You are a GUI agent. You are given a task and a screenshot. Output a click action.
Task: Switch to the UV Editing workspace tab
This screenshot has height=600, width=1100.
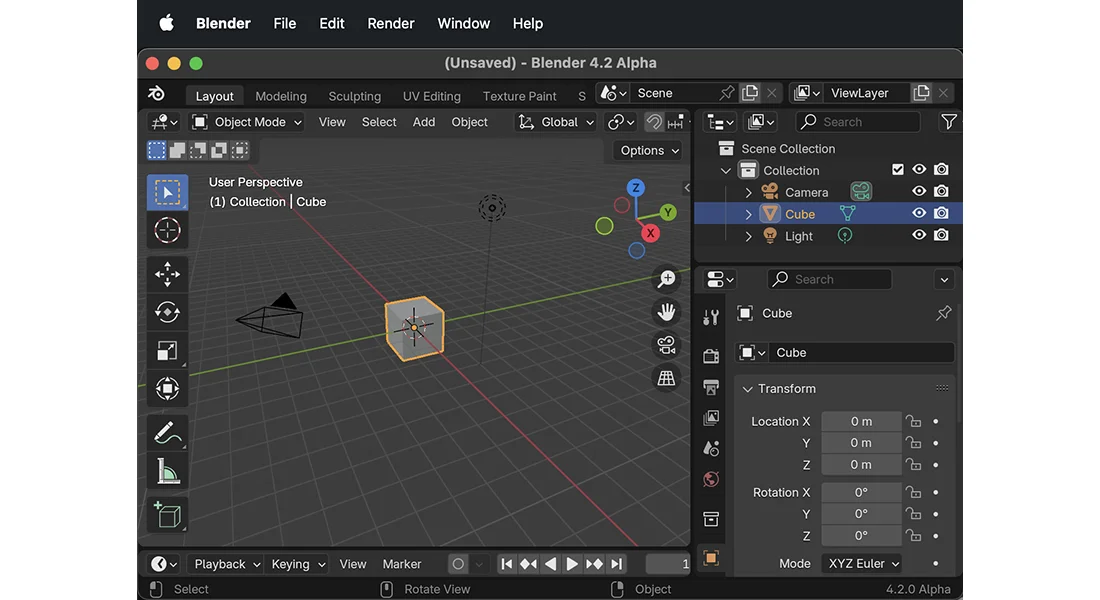[x=431, y=96]
